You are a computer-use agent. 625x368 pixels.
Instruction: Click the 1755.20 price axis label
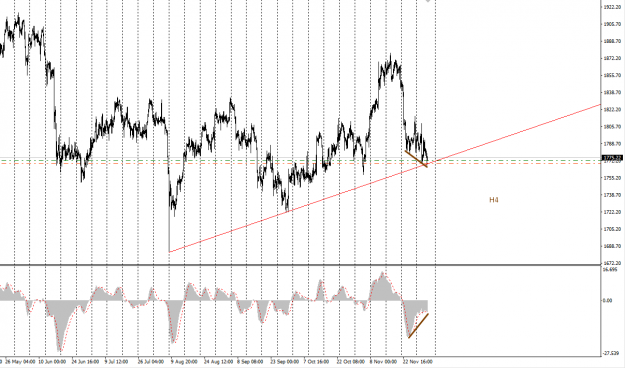tap(613, 178)
